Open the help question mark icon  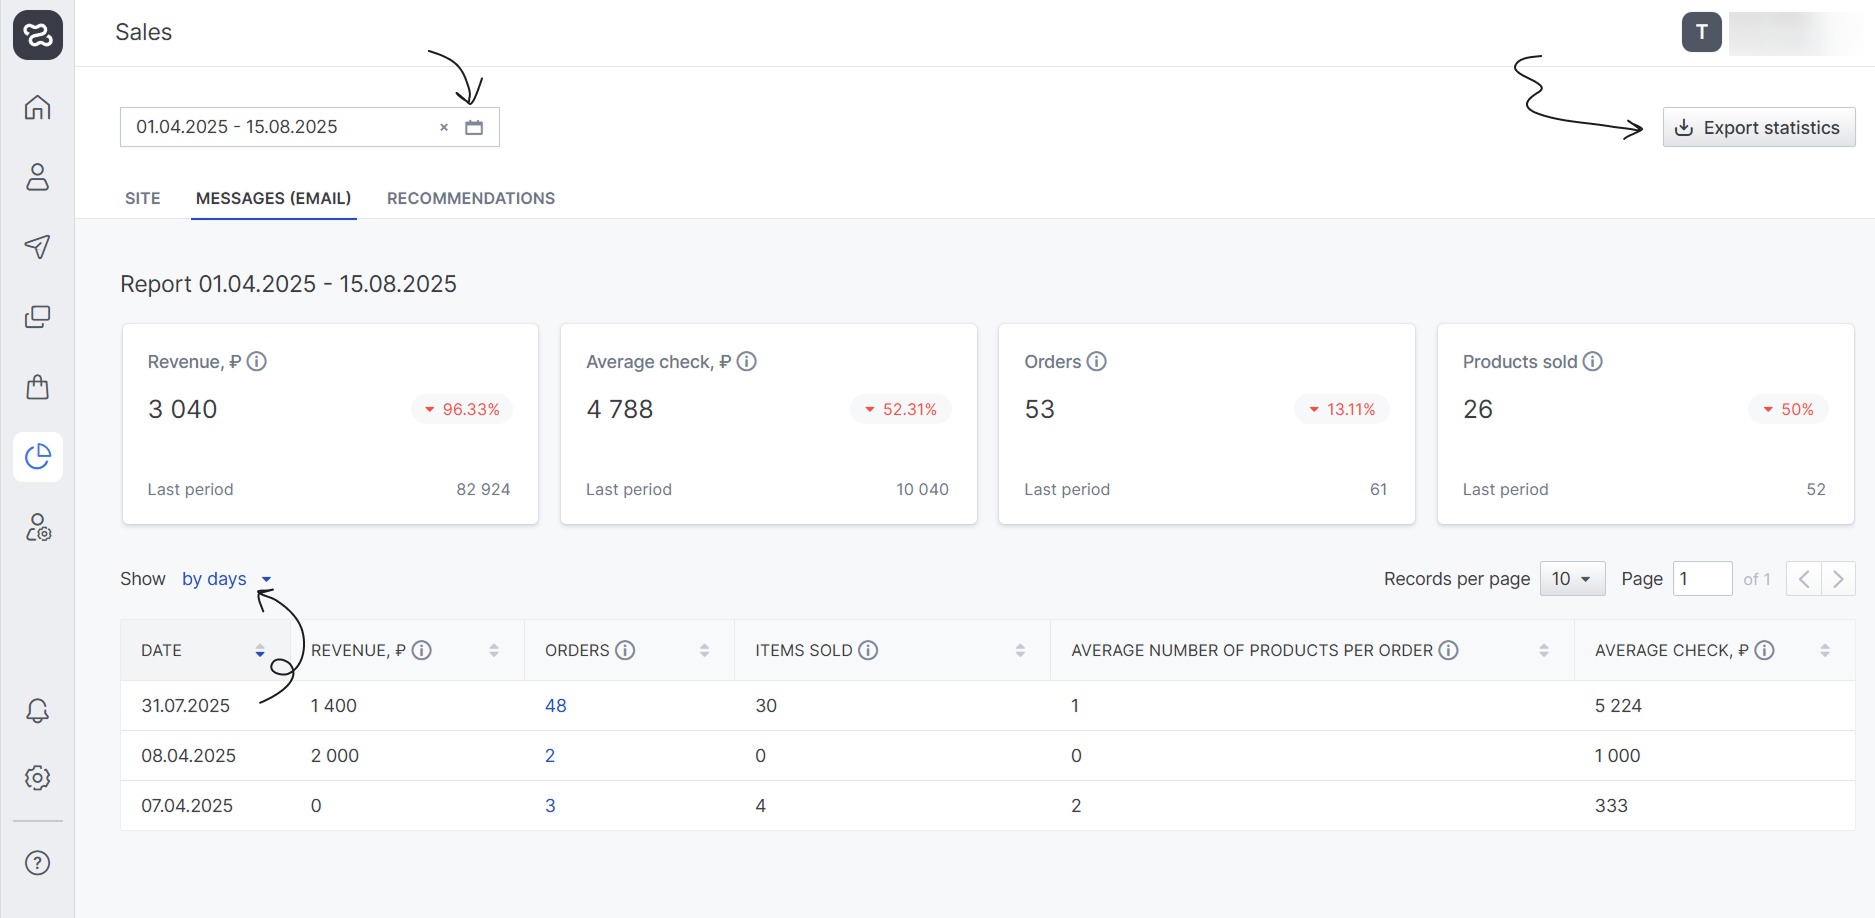(37, 863)
